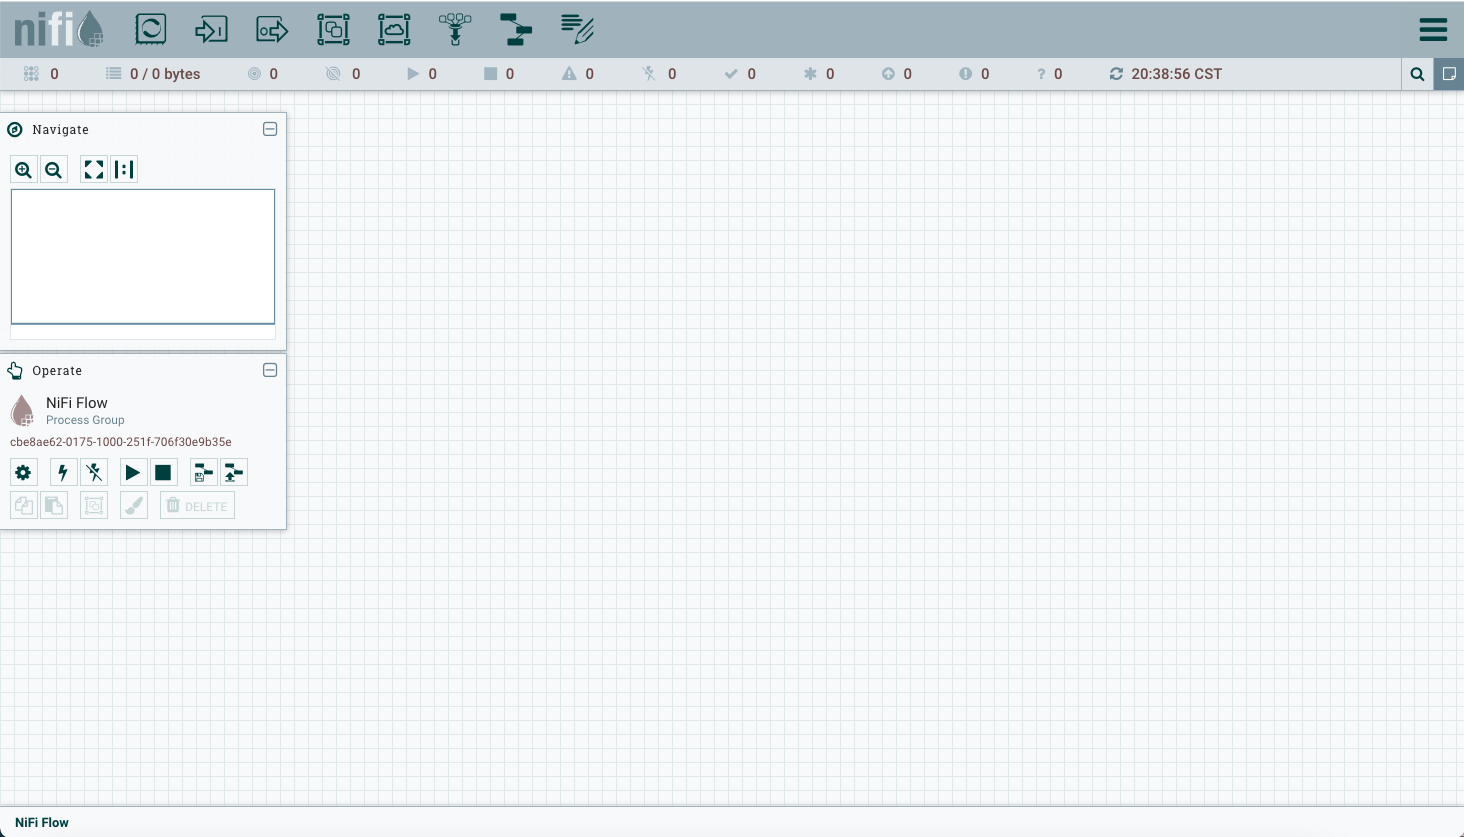Open the flow search magnifier
Screen dimensions: 1464x837
pos(1417,74)
